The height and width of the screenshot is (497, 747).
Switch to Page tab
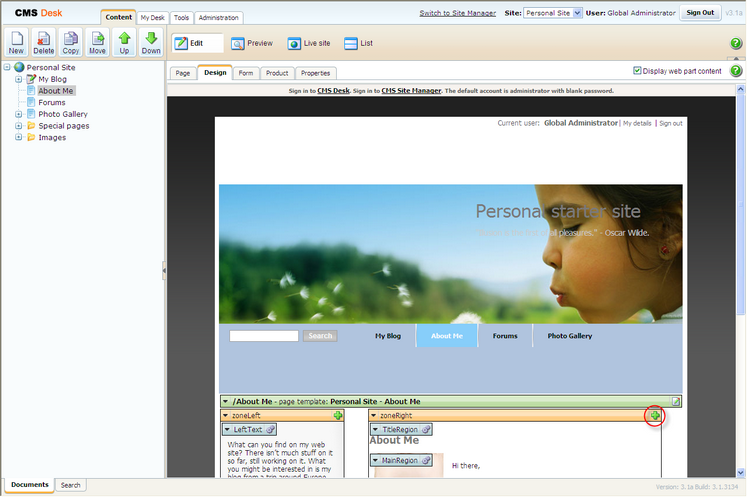183,73
